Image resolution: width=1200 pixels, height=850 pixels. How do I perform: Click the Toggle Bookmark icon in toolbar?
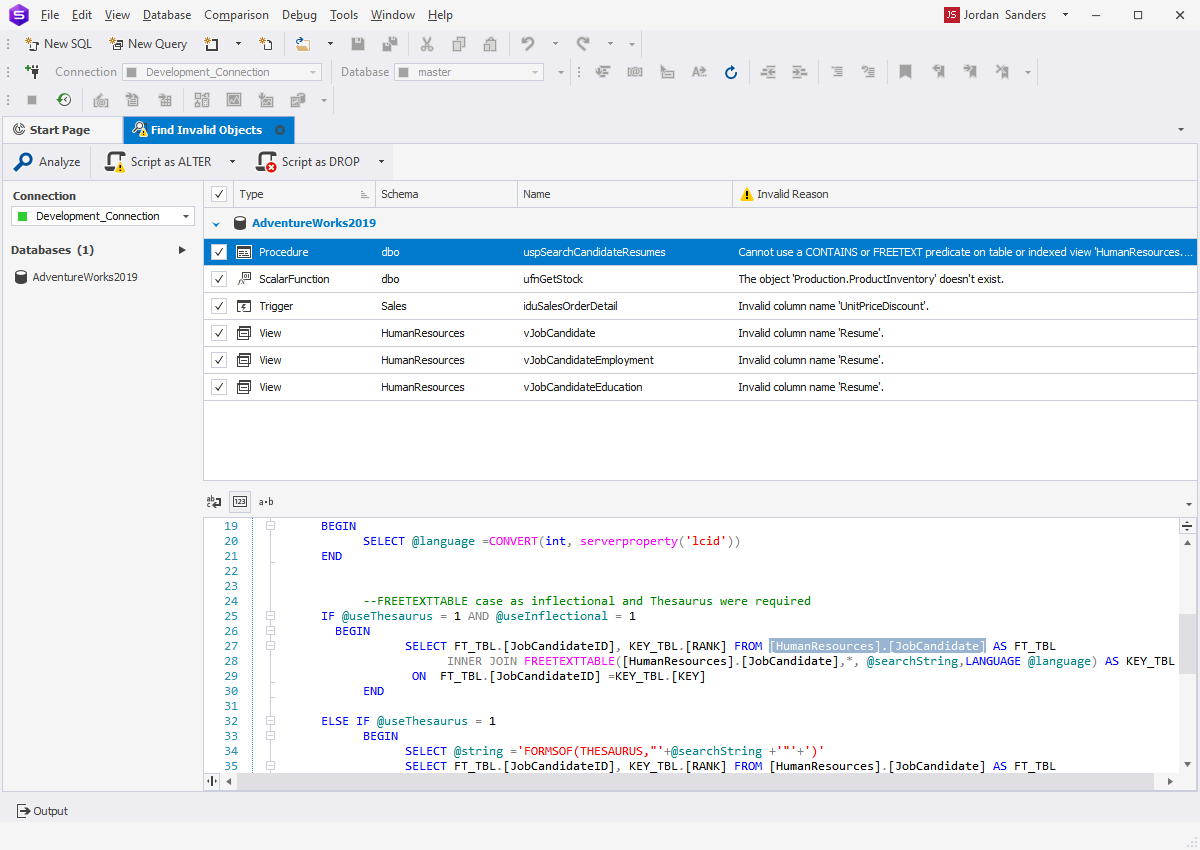[x=905, y=72]
